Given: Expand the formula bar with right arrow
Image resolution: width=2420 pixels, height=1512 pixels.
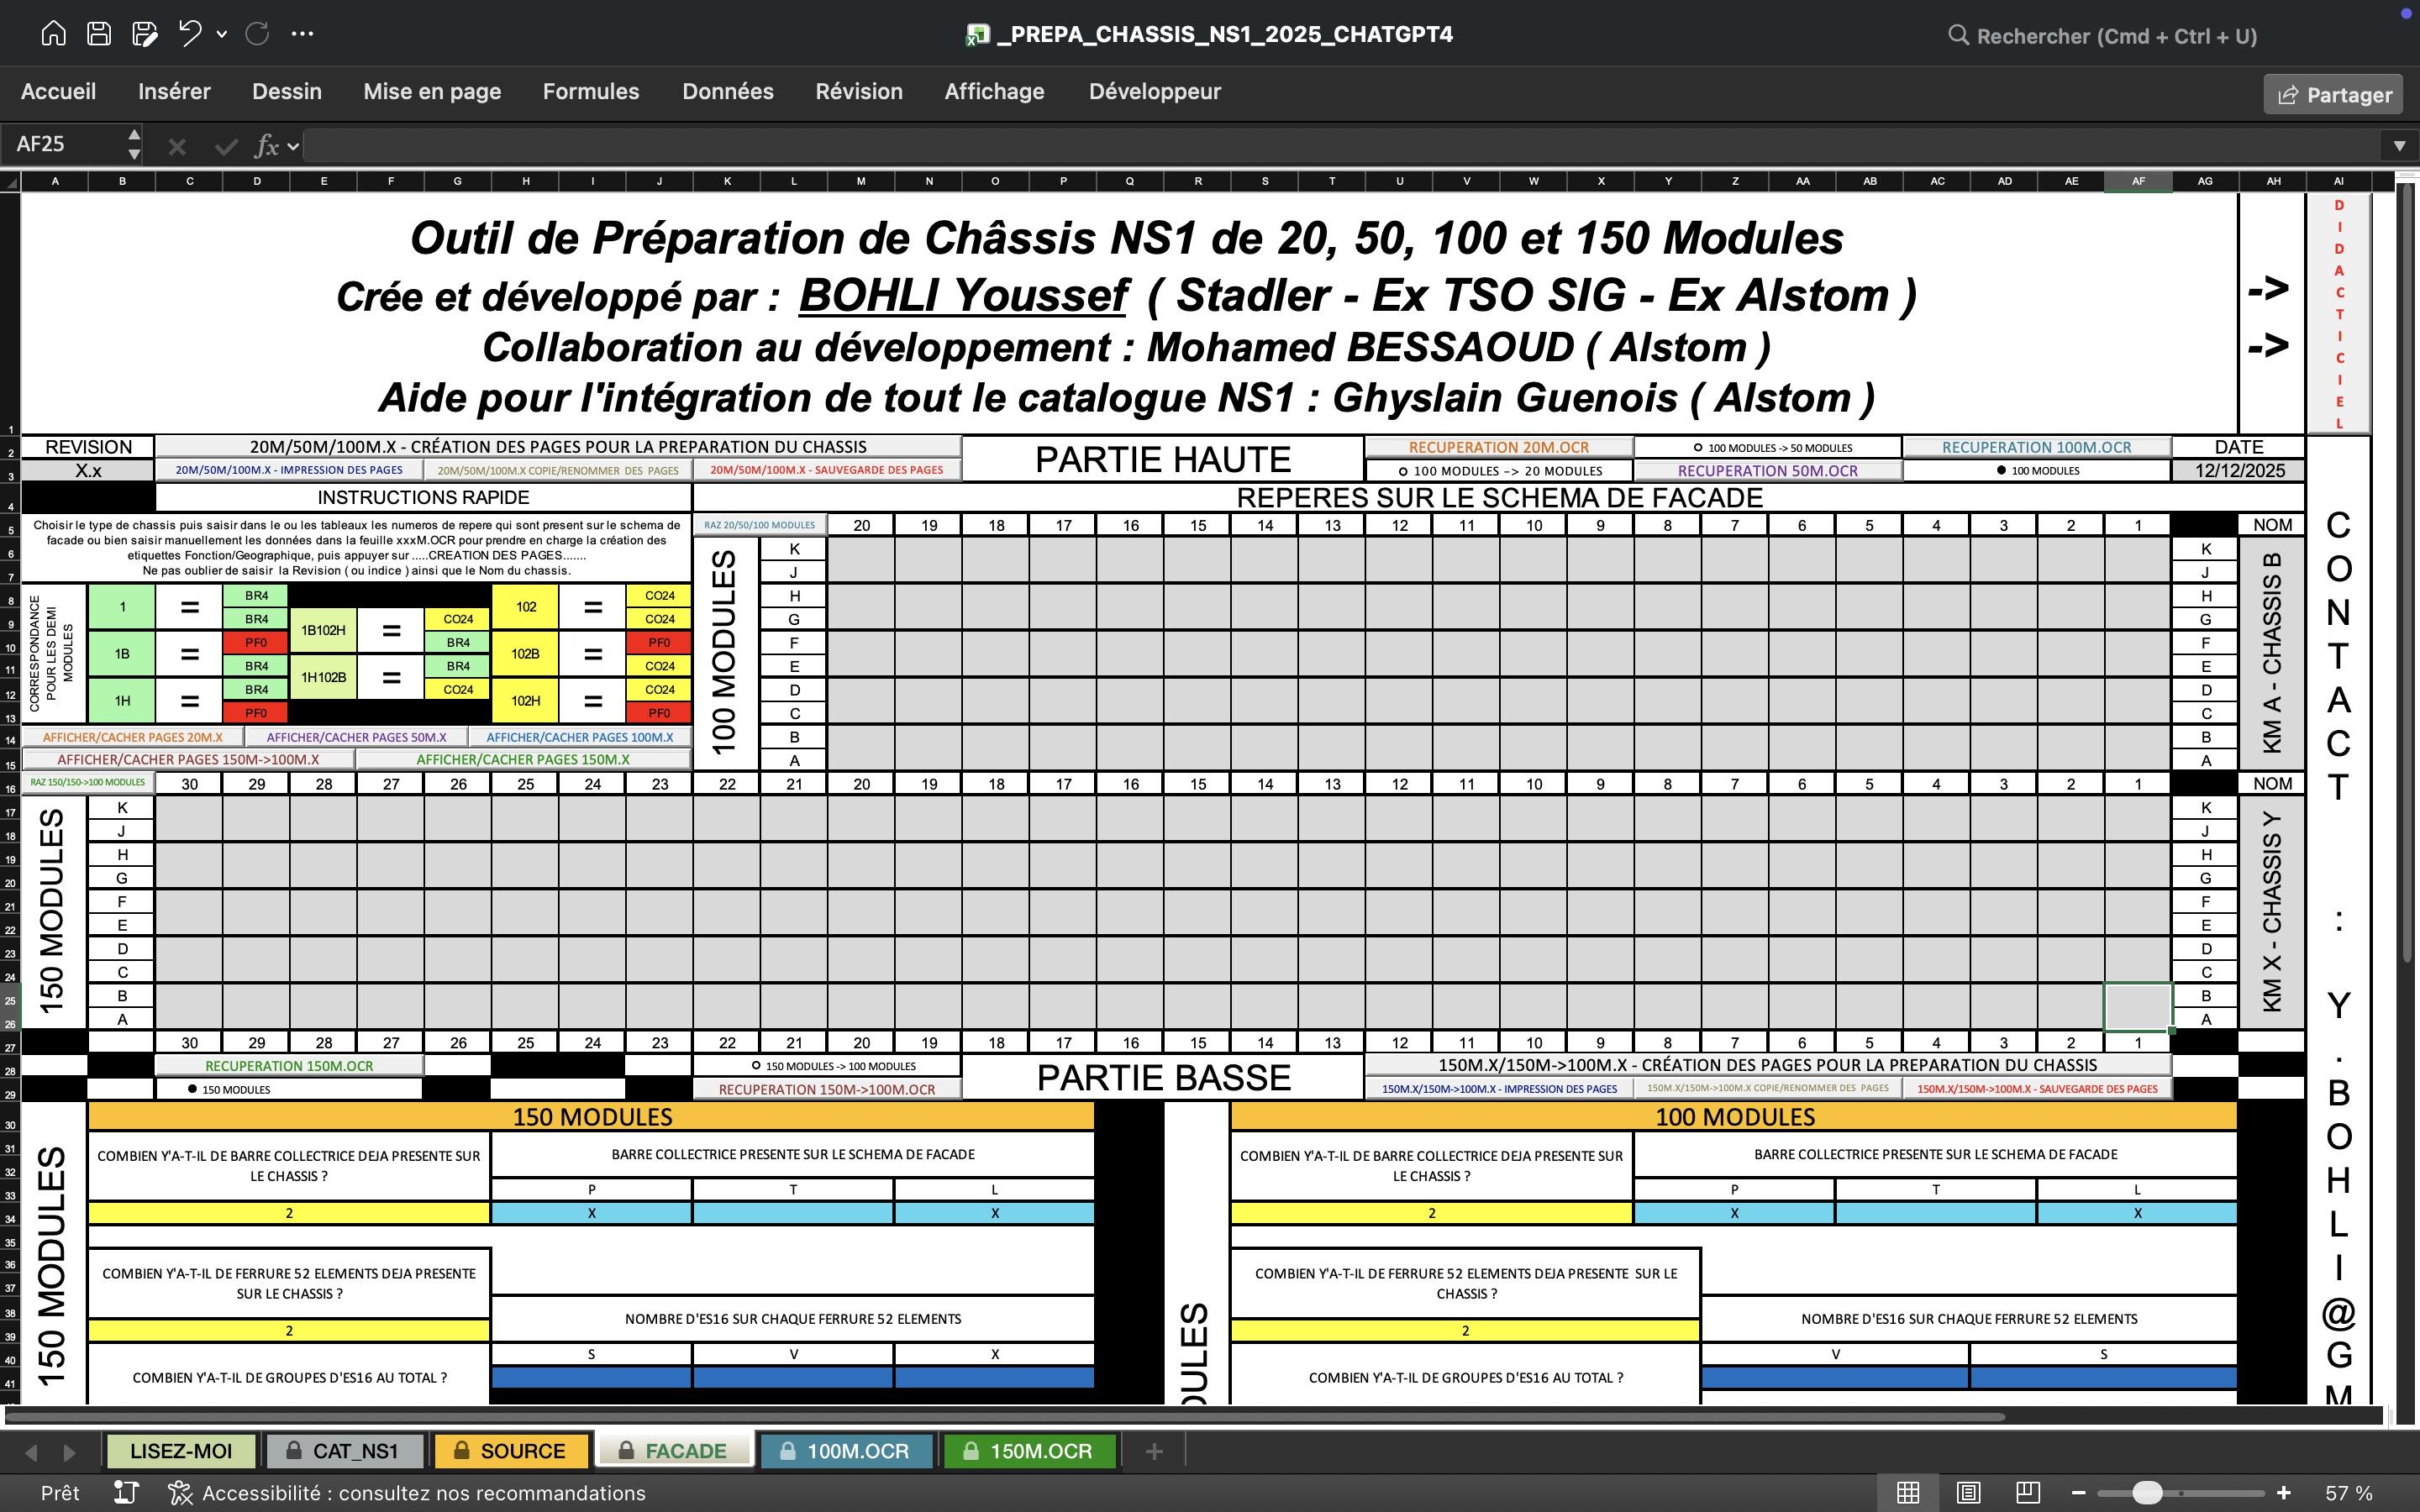Looking at the screenshot, I should click(x=2399, y=146).
